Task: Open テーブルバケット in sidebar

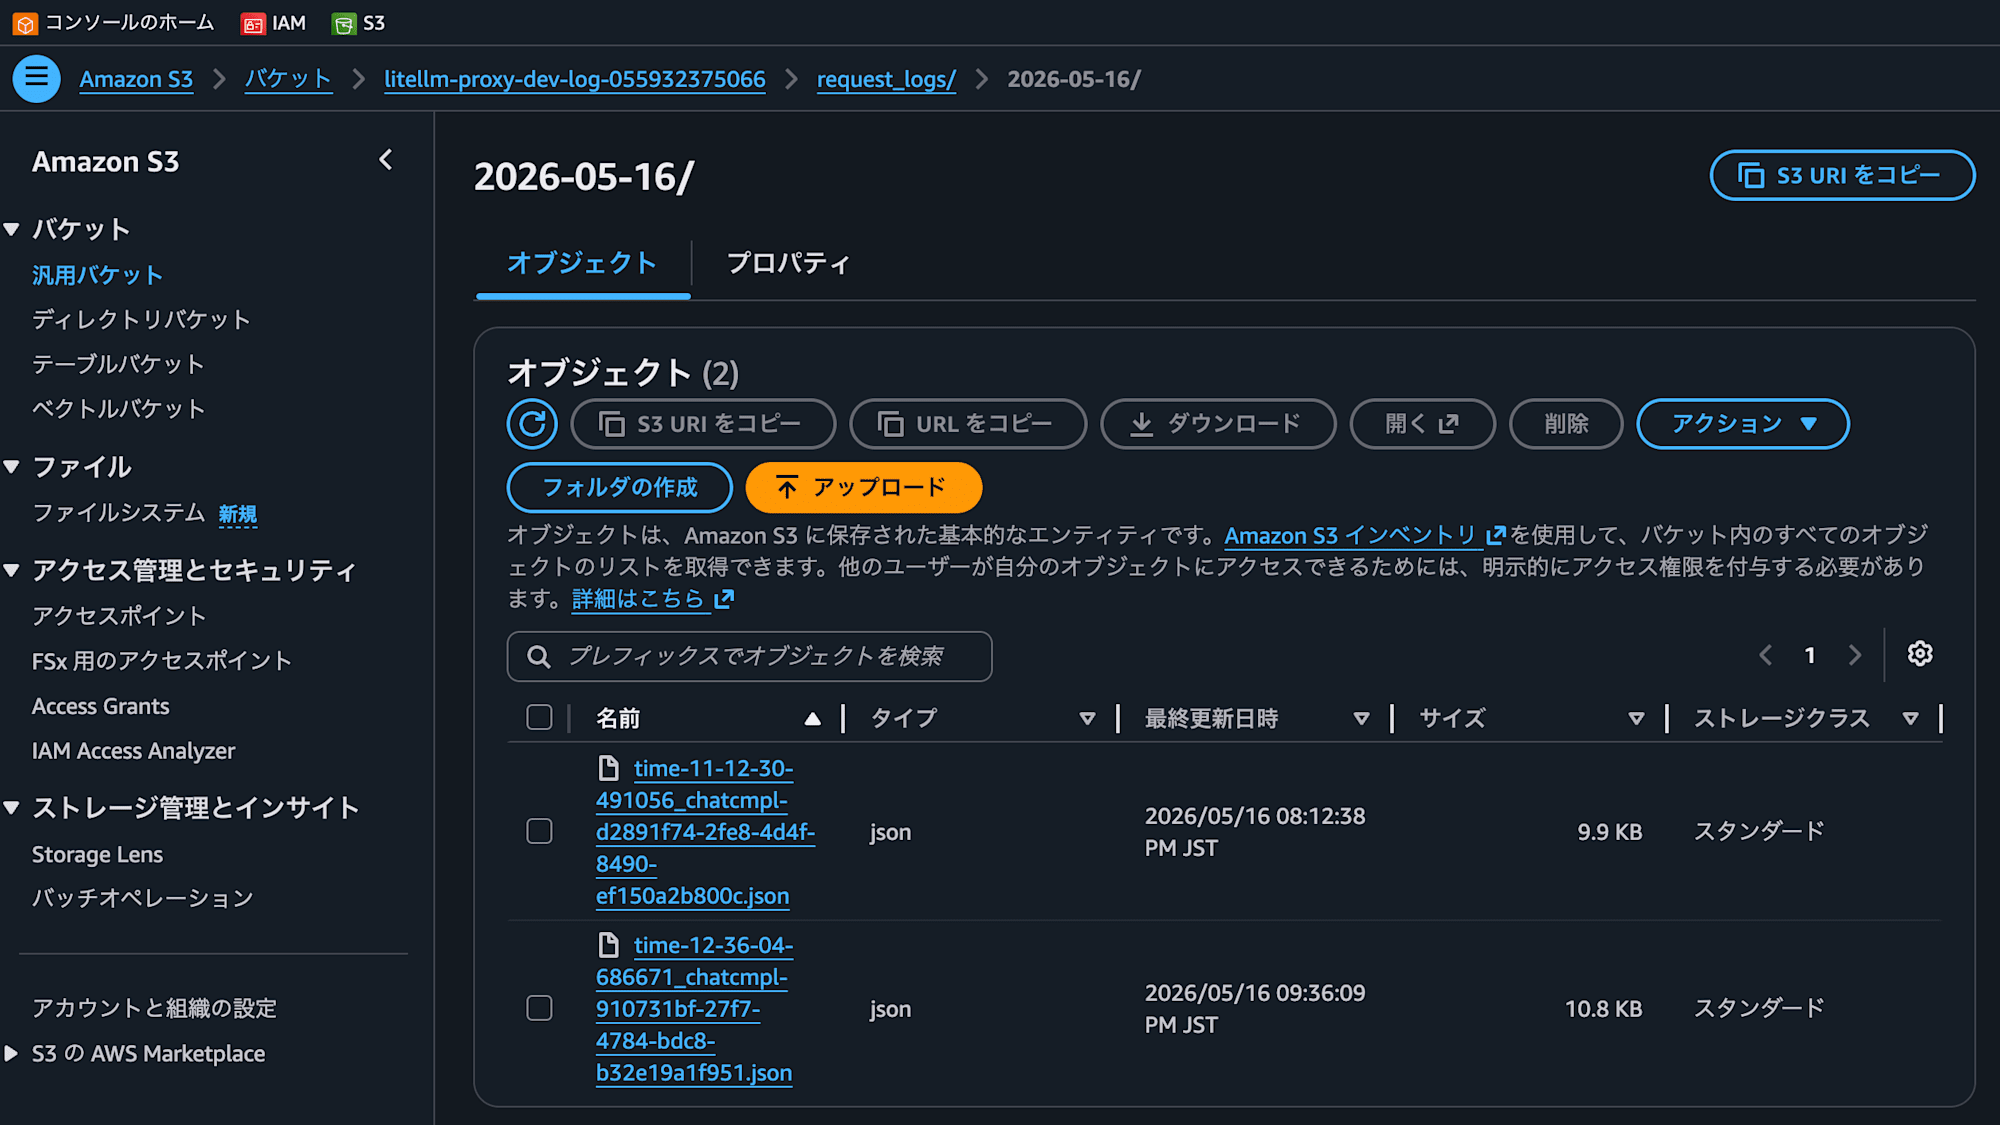Action: [x=118, y=364]
